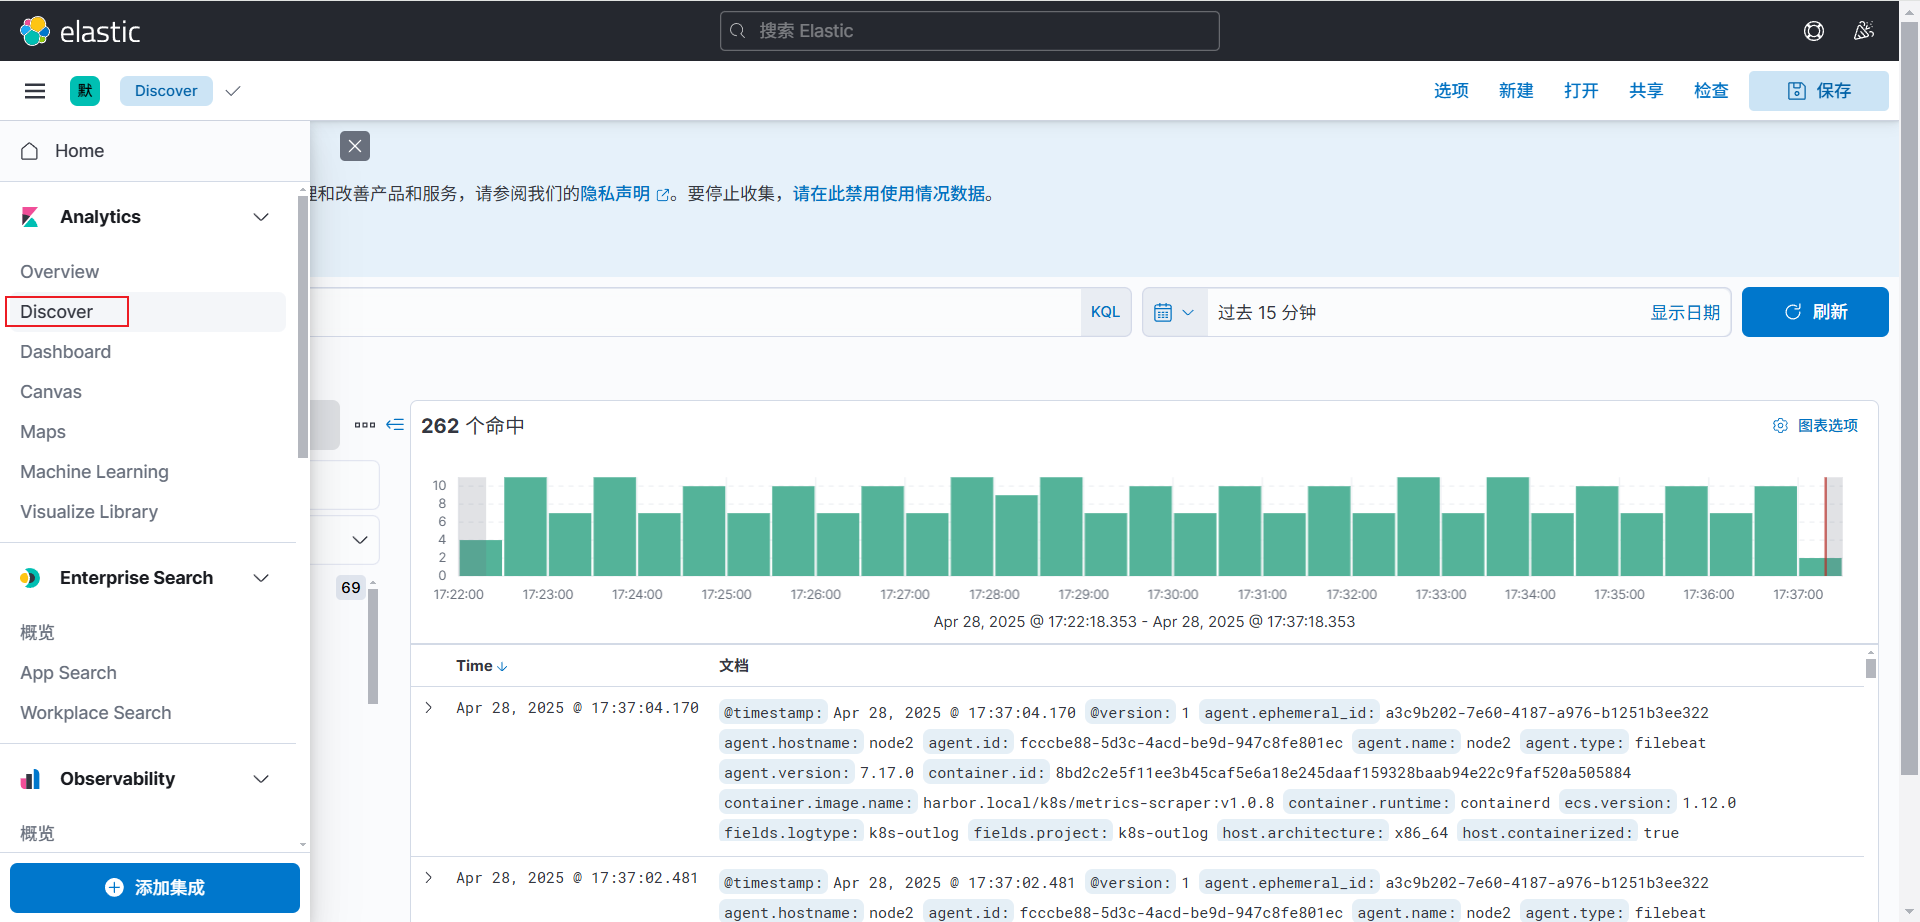Click the 概览 item under Enterprise Search

point(37,633)
